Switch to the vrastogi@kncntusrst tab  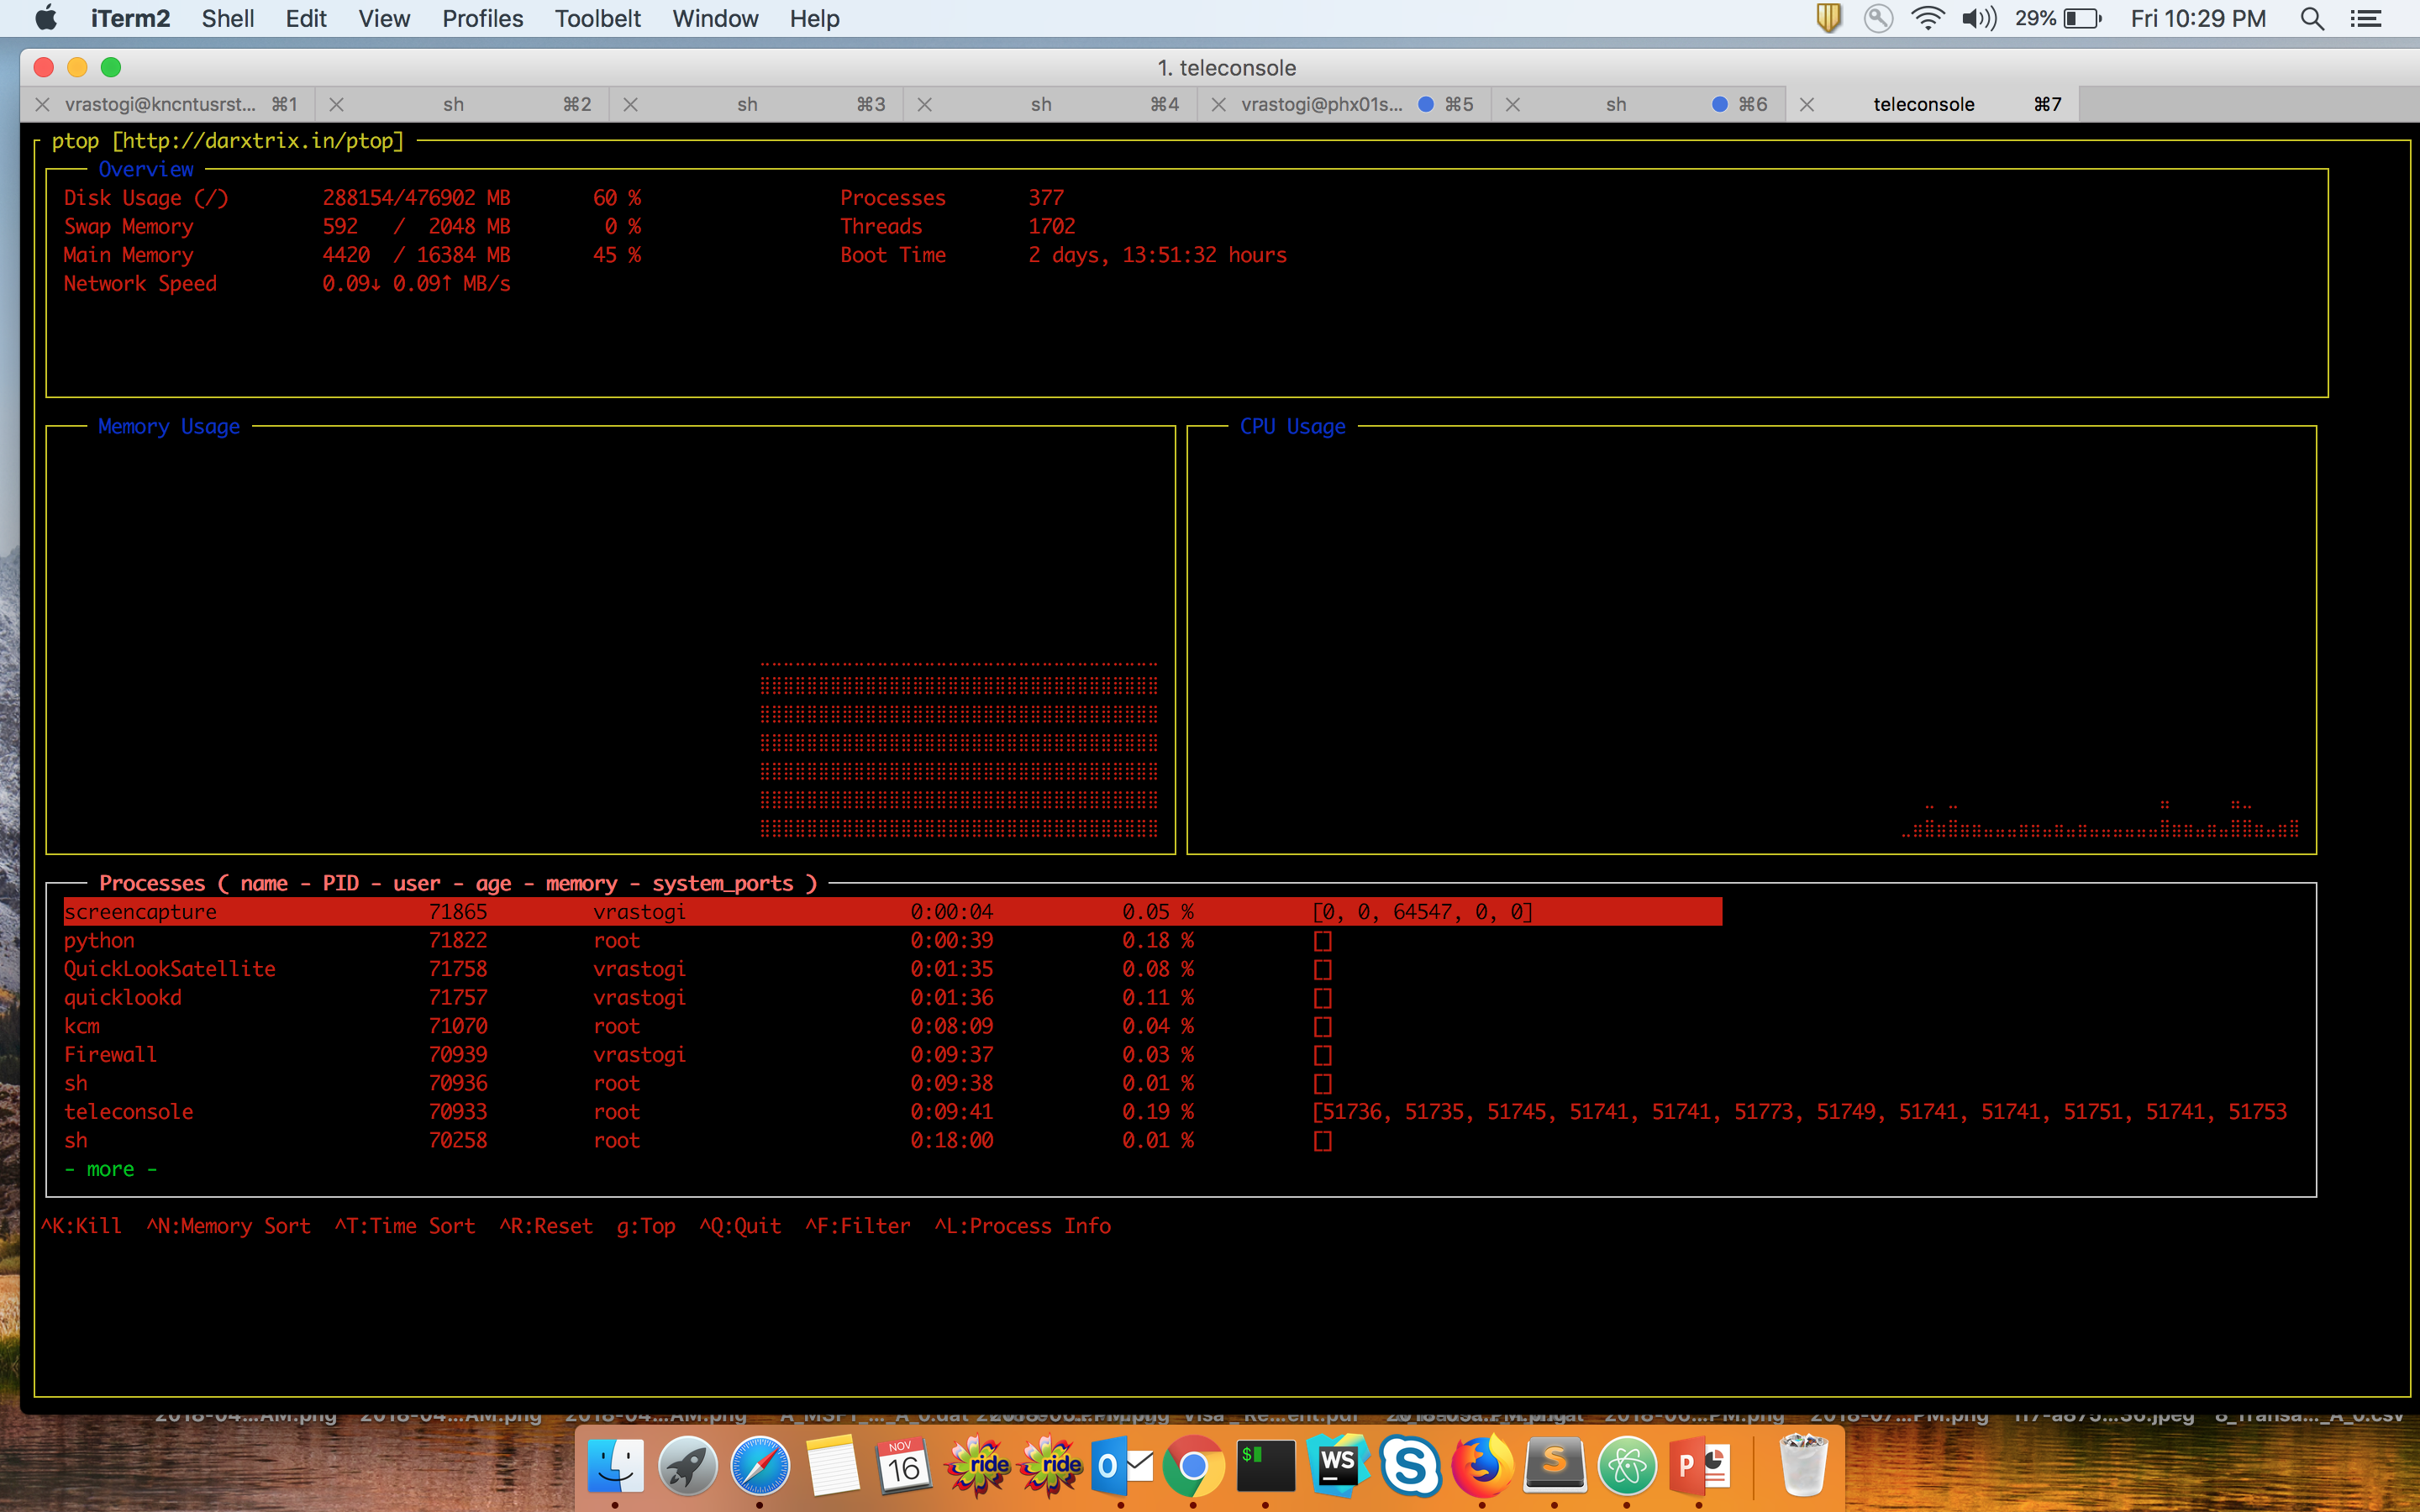tap(160, 104)
